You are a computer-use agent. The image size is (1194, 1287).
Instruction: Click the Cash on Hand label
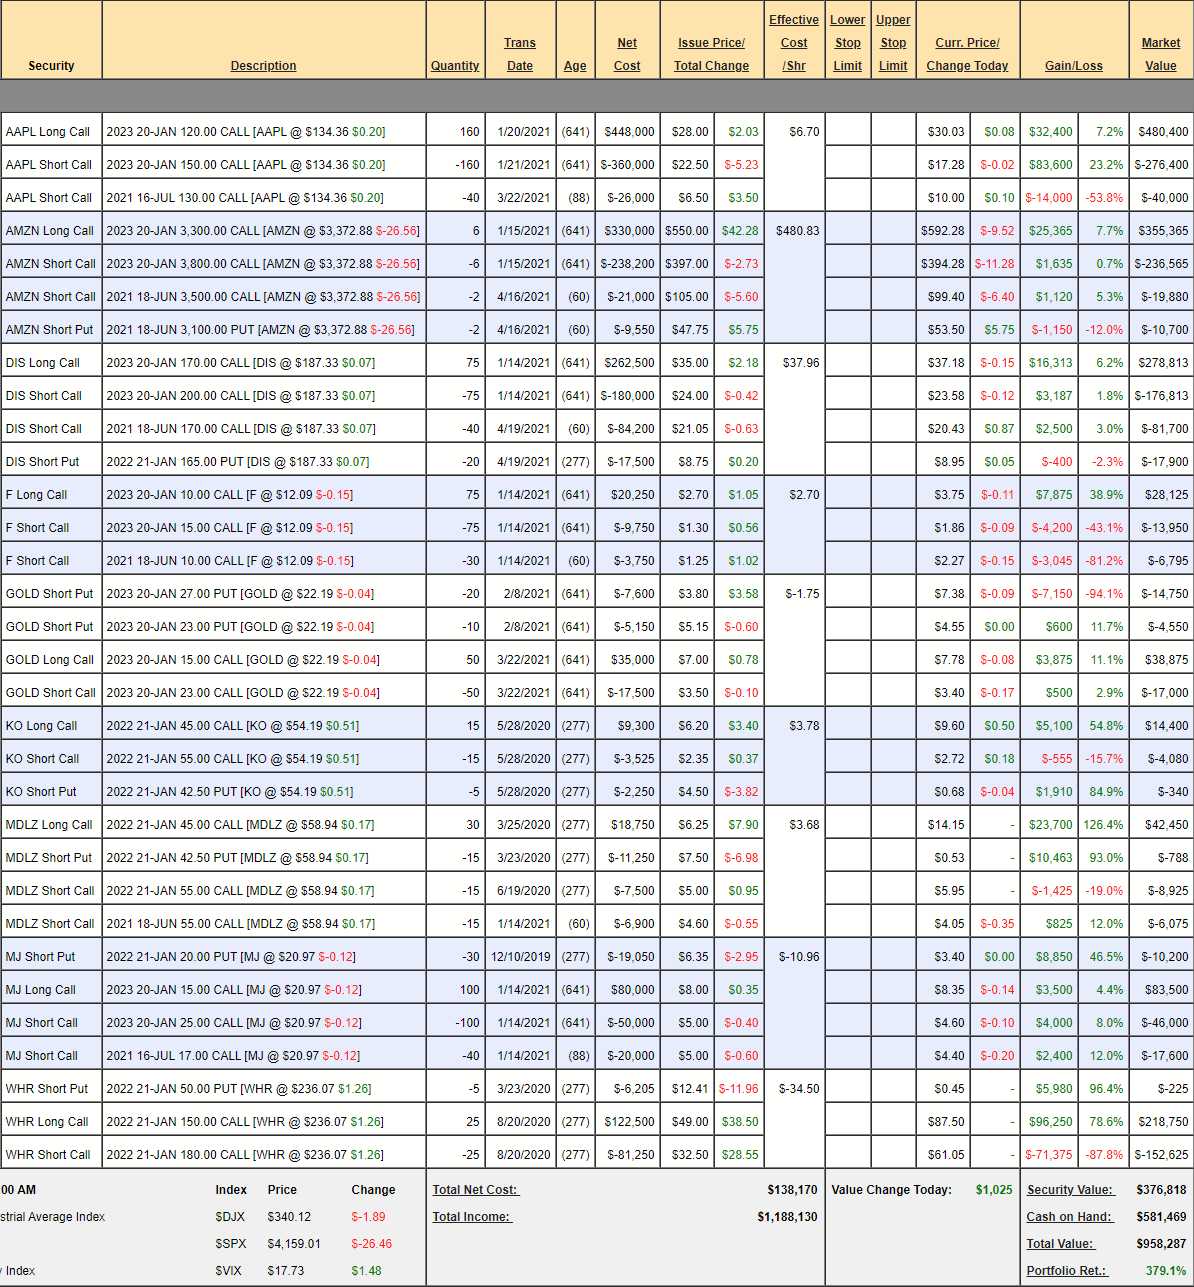(x=1069, y=1217)
